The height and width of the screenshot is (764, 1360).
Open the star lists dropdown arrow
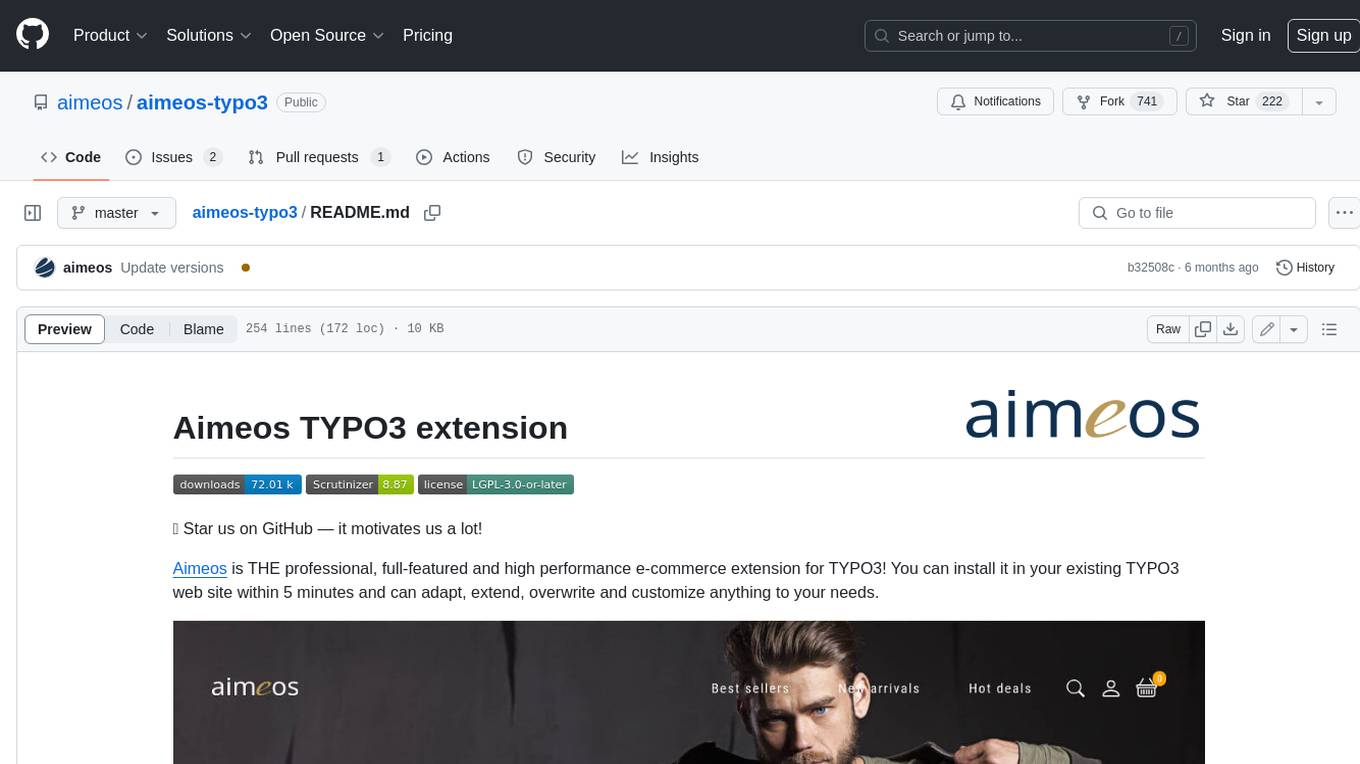[1318, 102]
